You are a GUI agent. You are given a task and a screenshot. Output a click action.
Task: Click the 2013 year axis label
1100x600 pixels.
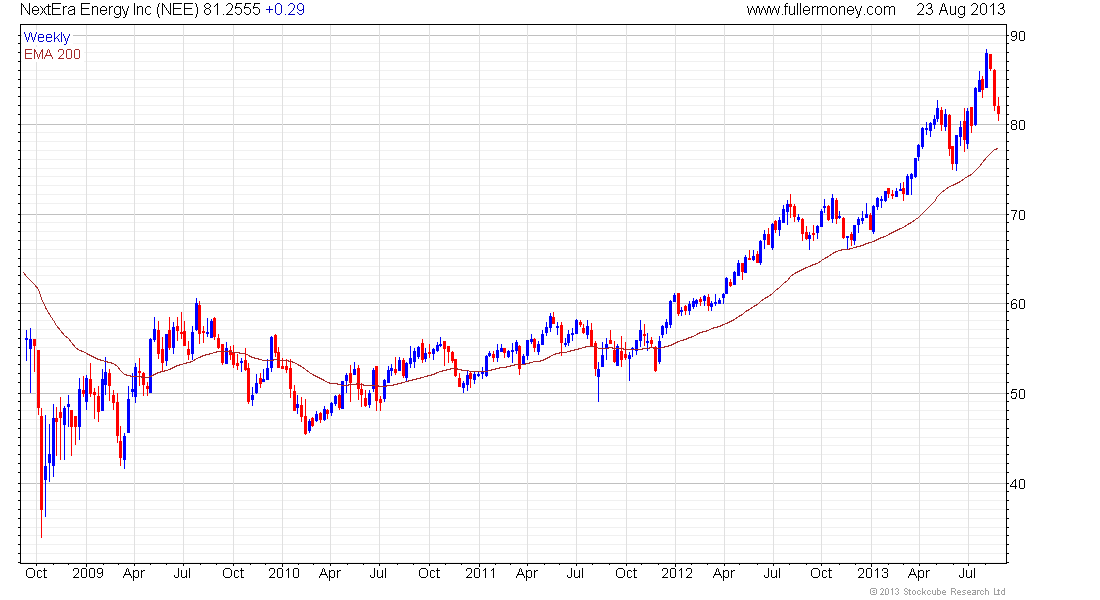coord(873,573)
